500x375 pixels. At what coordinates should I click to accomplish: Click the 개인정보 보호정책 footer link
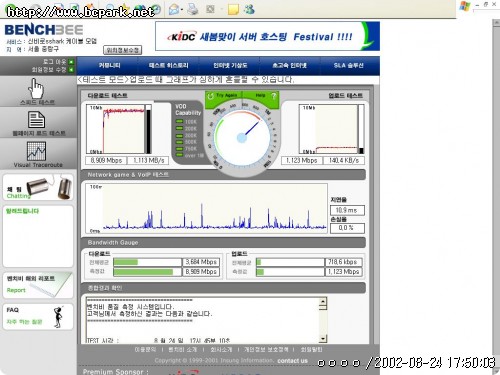[x=266, y=350]
